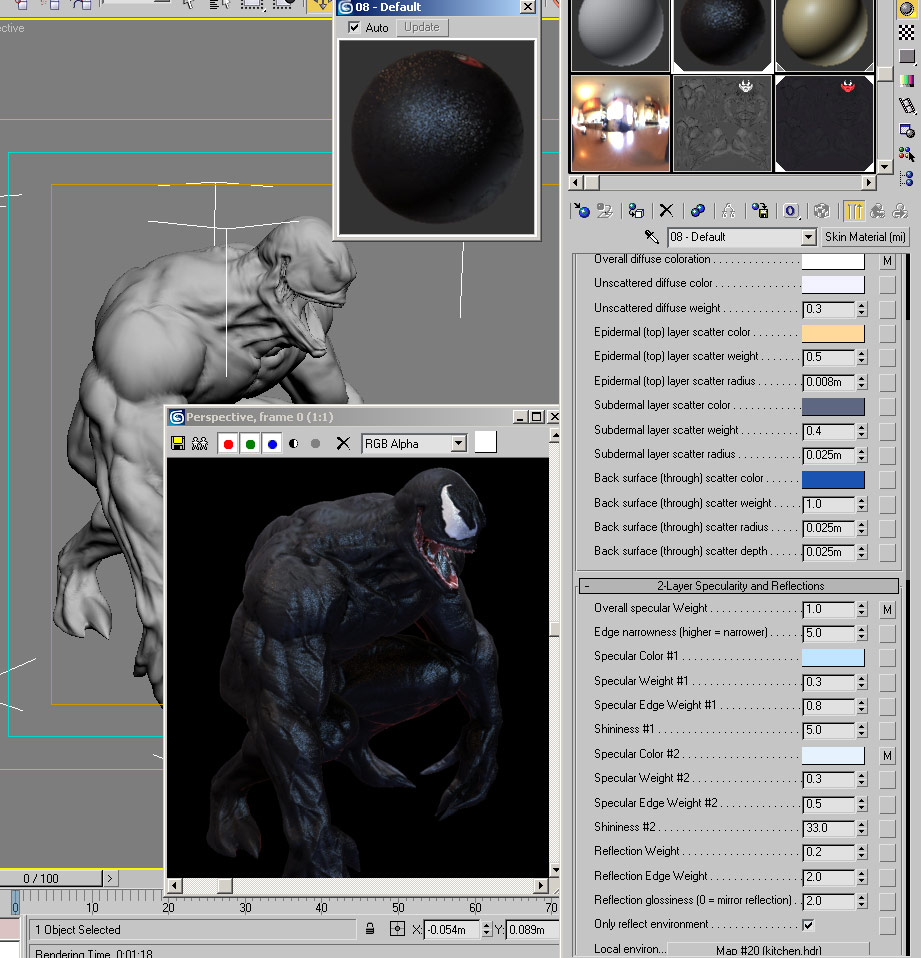Click M map button for Specular Color #2
Viewport: 921px width, 958px height.
(887, 756)
